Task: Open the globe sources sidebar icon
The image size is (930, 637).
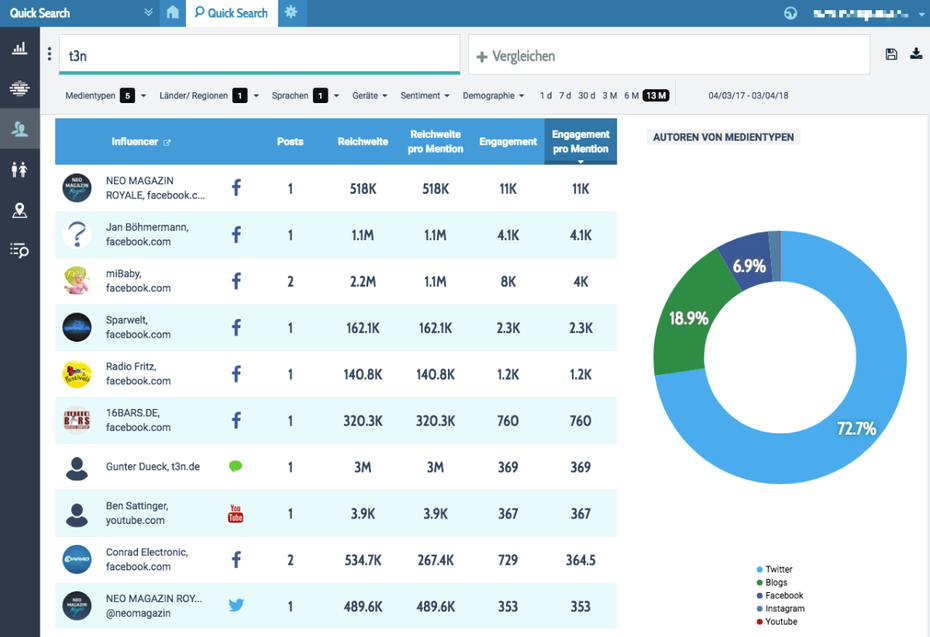Action: point(20,88)
